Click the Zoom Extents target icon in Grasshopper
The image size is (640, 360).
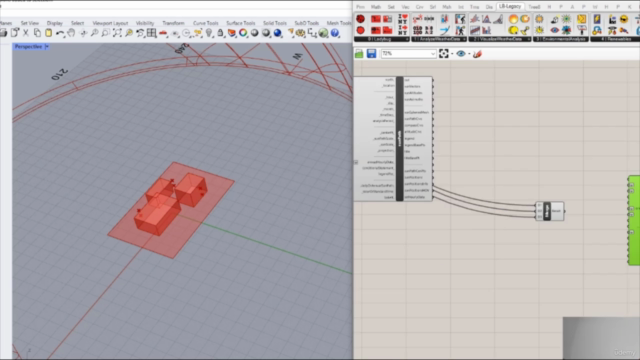click(x=444, y=53)
